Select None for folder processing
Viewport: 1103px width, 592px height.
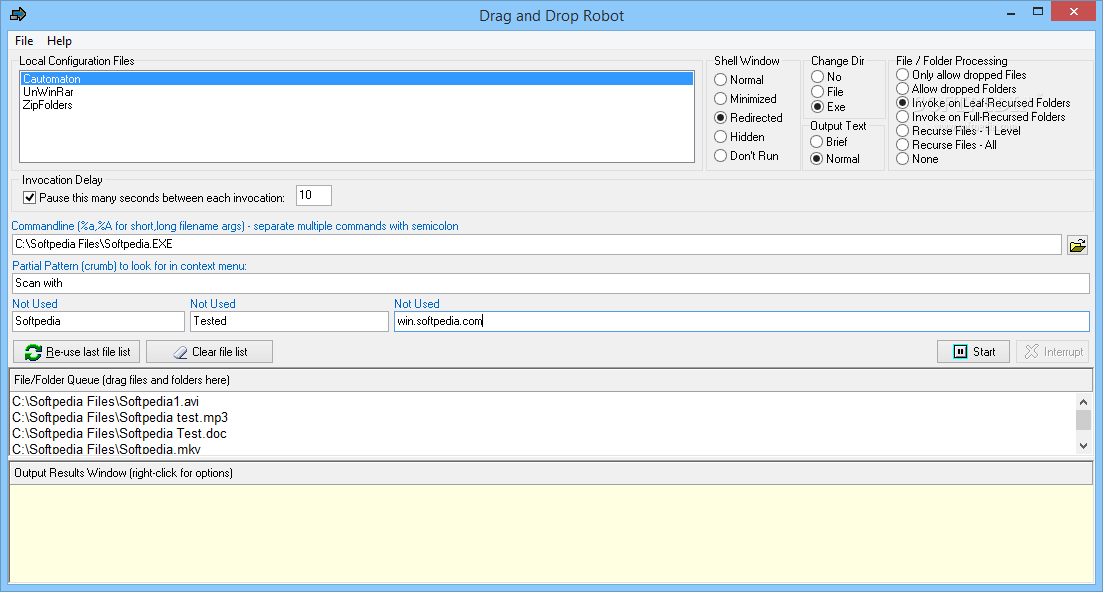918,159
